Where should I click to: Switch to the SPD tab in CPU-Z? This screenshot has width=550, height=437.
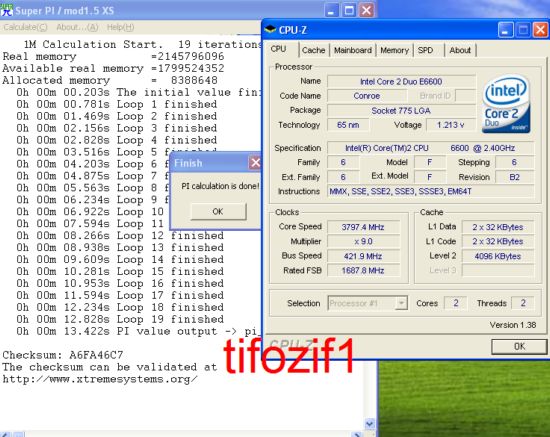(x=425, y=50)
